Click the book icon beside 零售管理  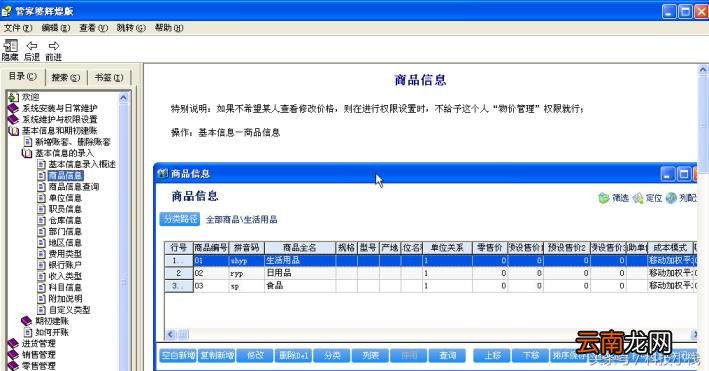[14, 366]
